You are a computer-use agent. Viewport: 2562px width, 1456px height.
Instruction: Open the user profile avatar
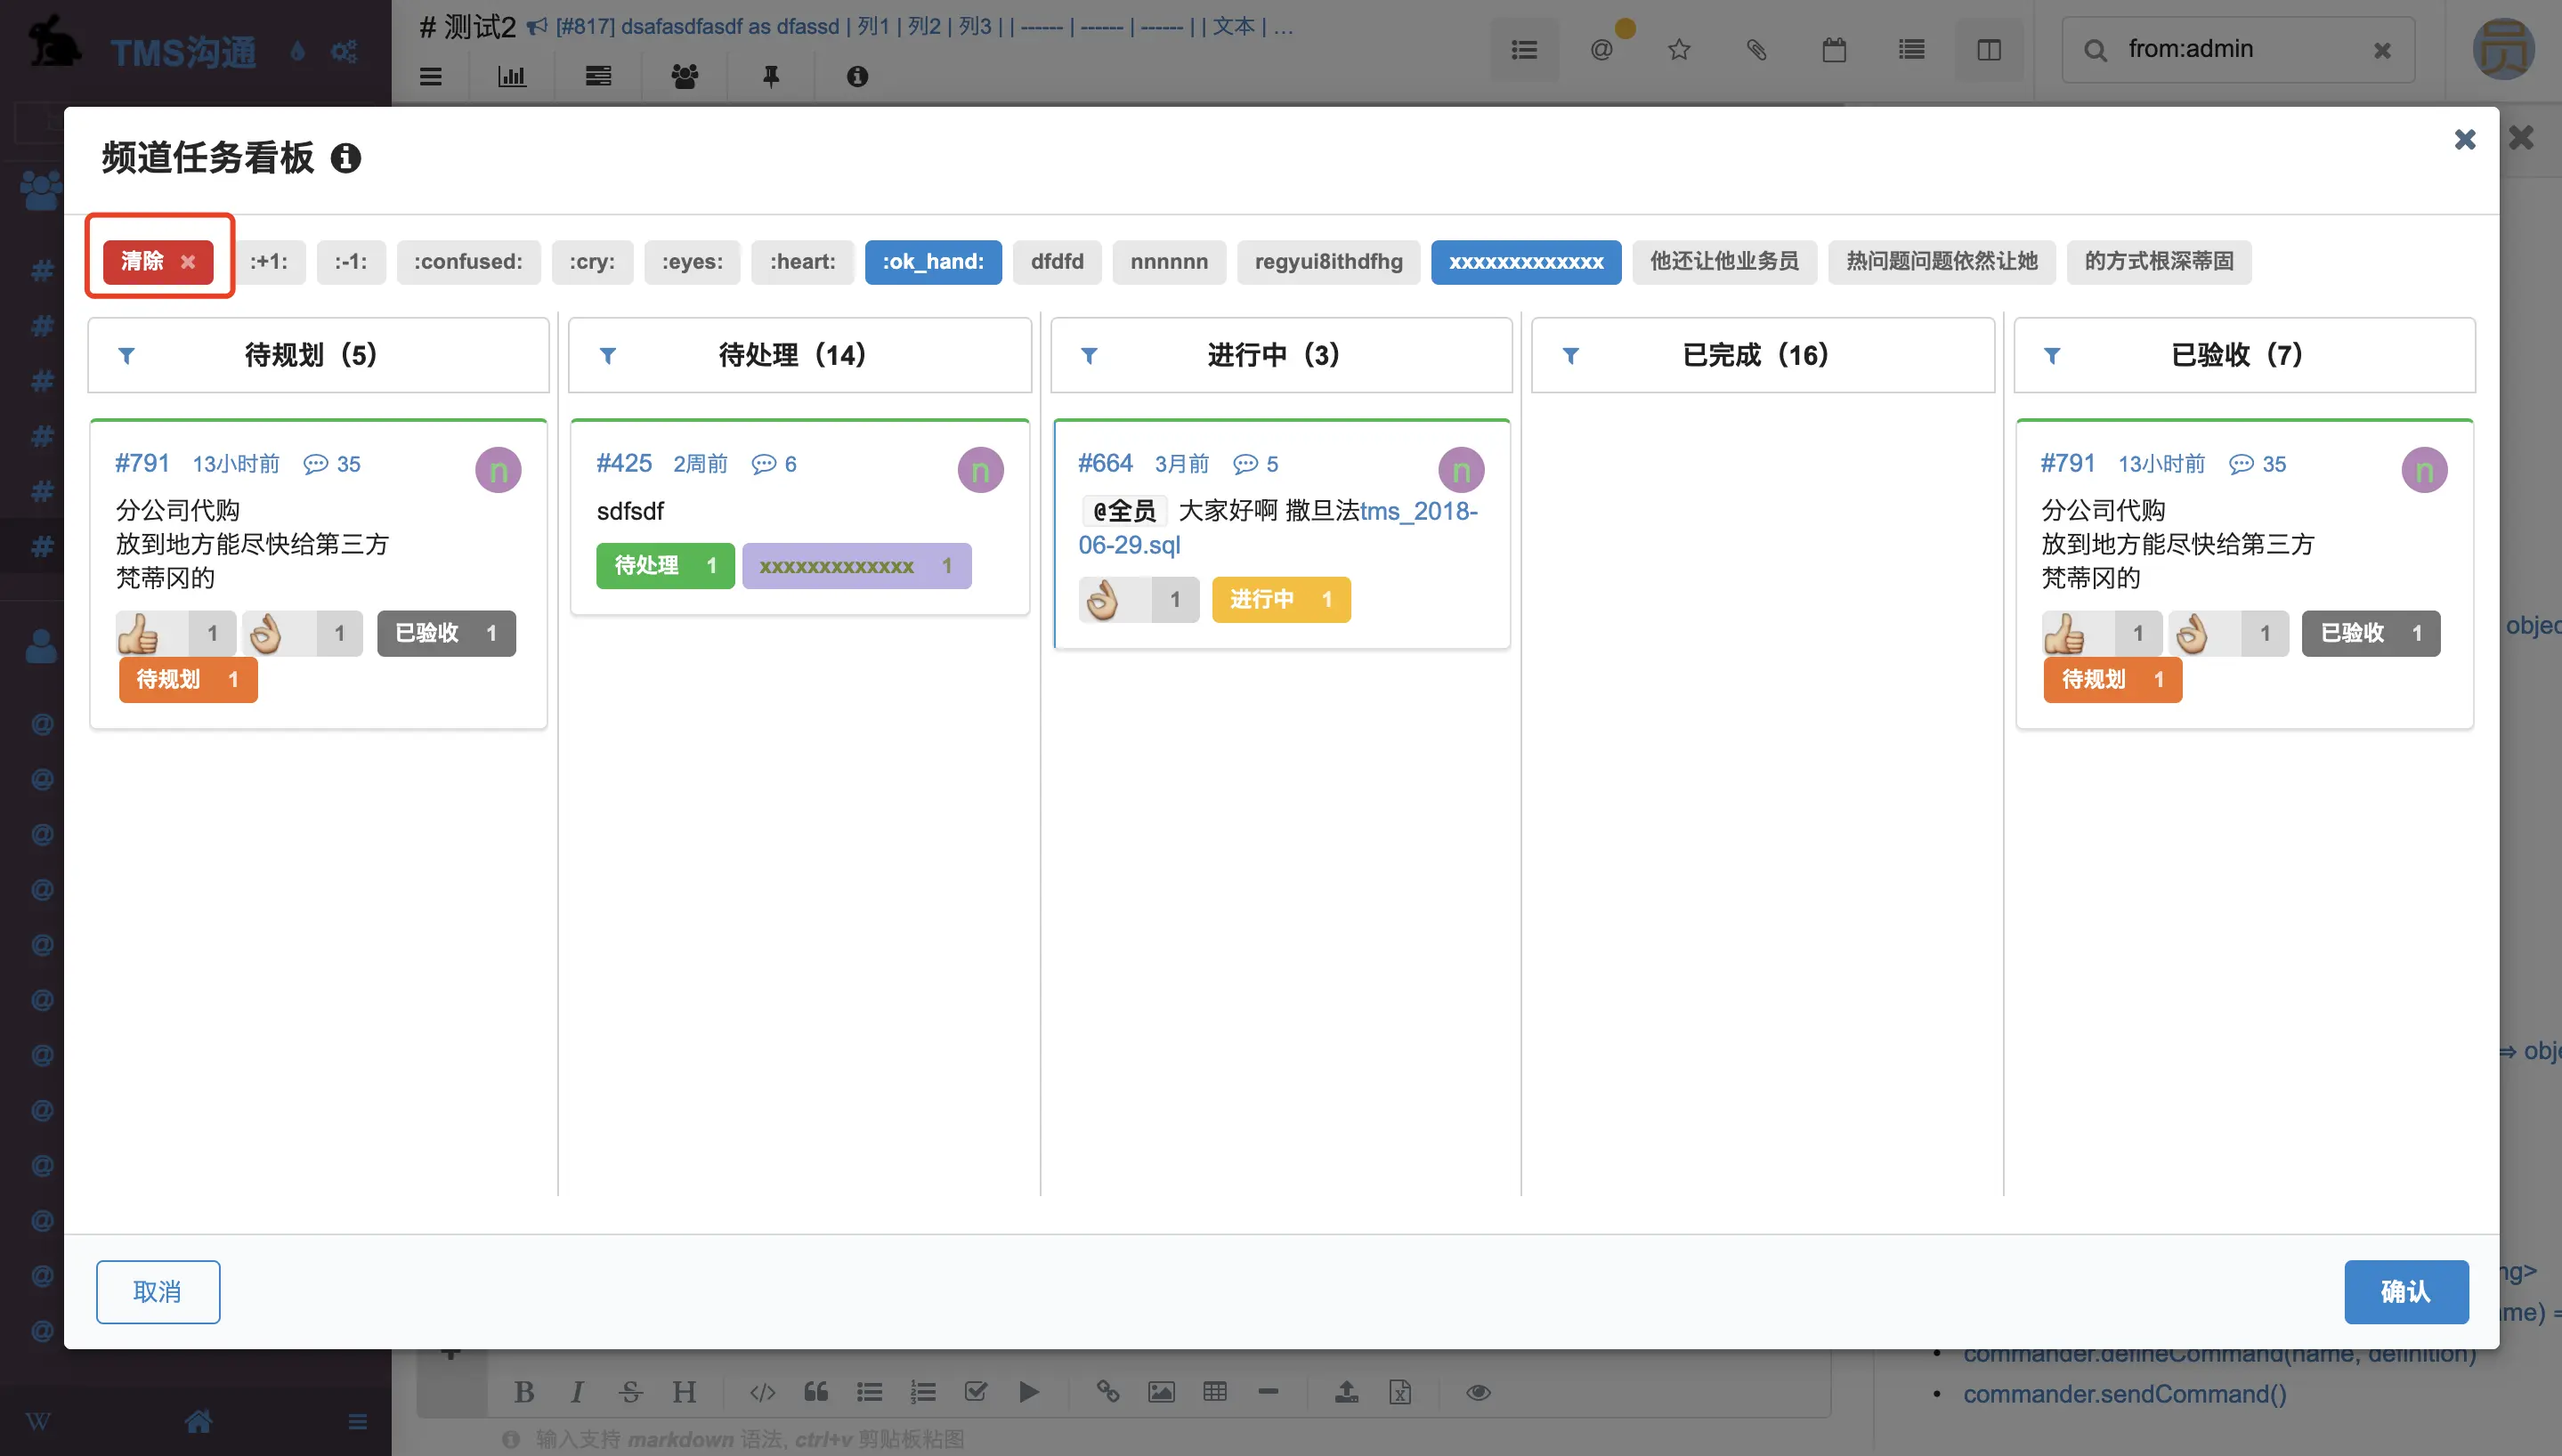(2503, 49)
